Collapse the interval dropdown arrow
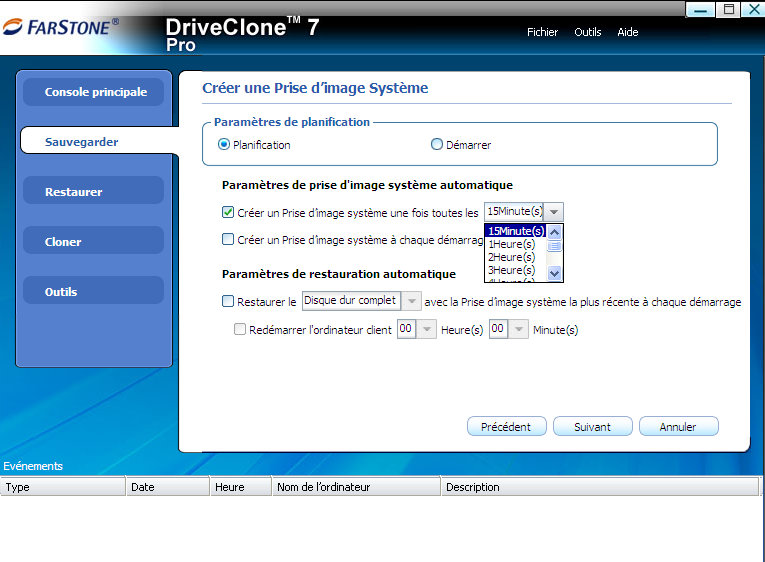 (554, 212)
